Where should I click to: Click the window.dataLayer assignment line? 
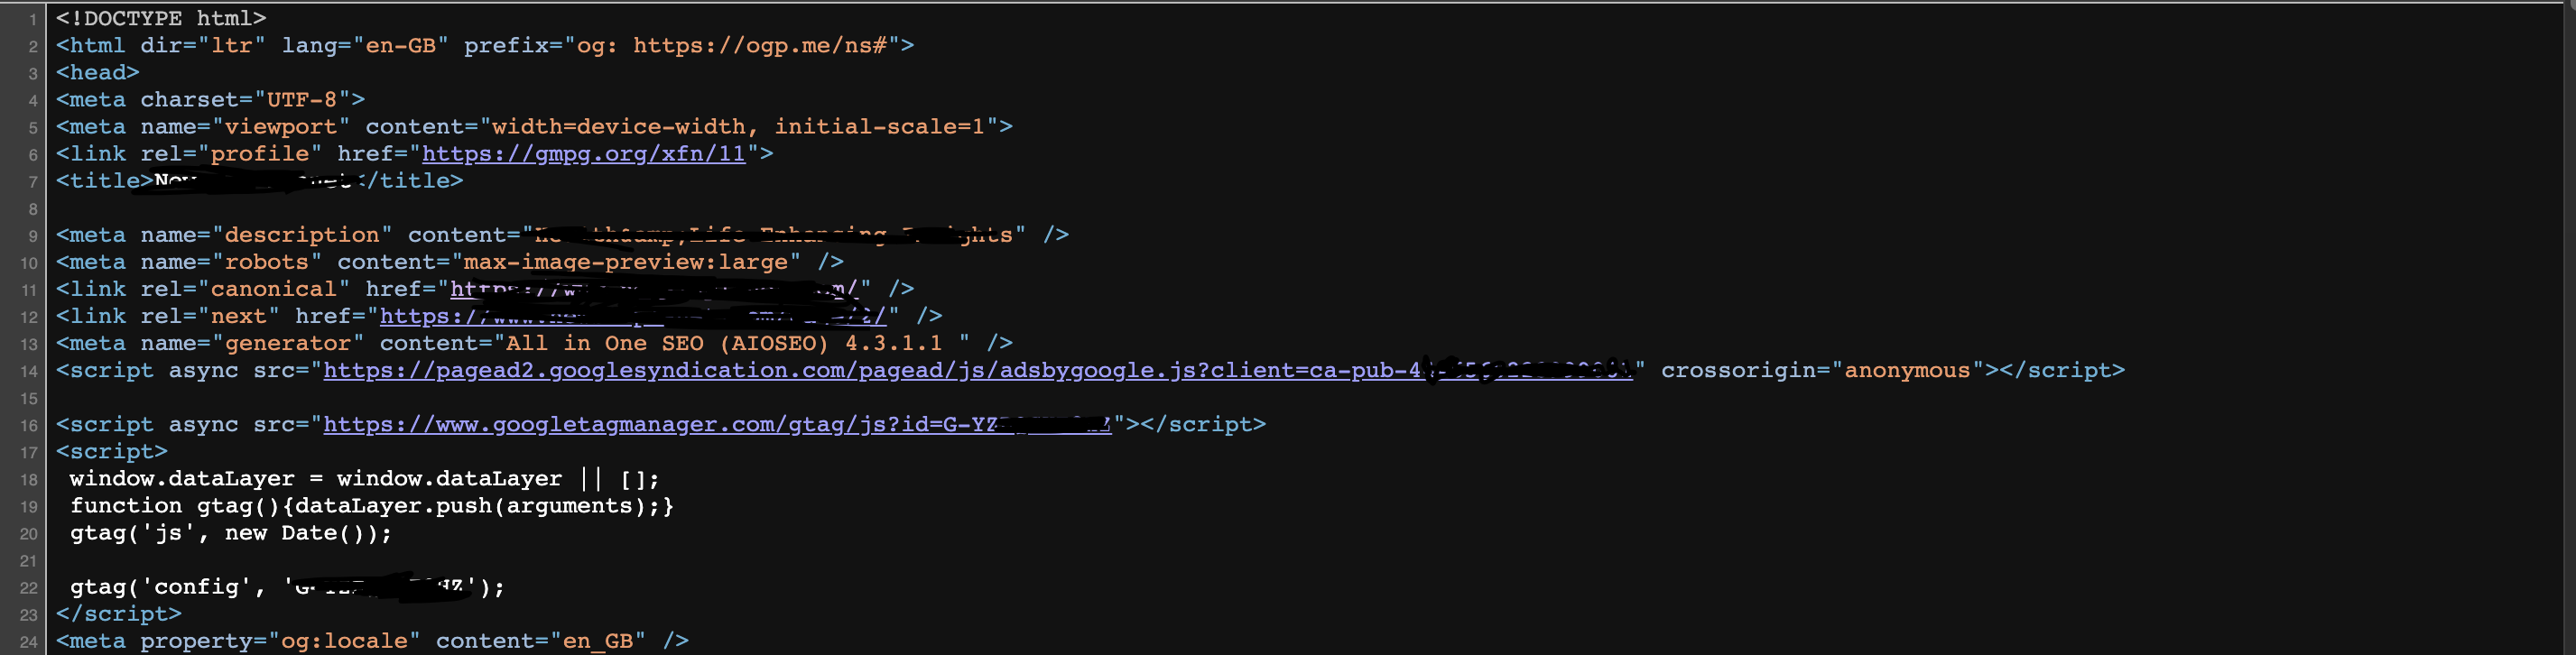click(x=365, y=479)
